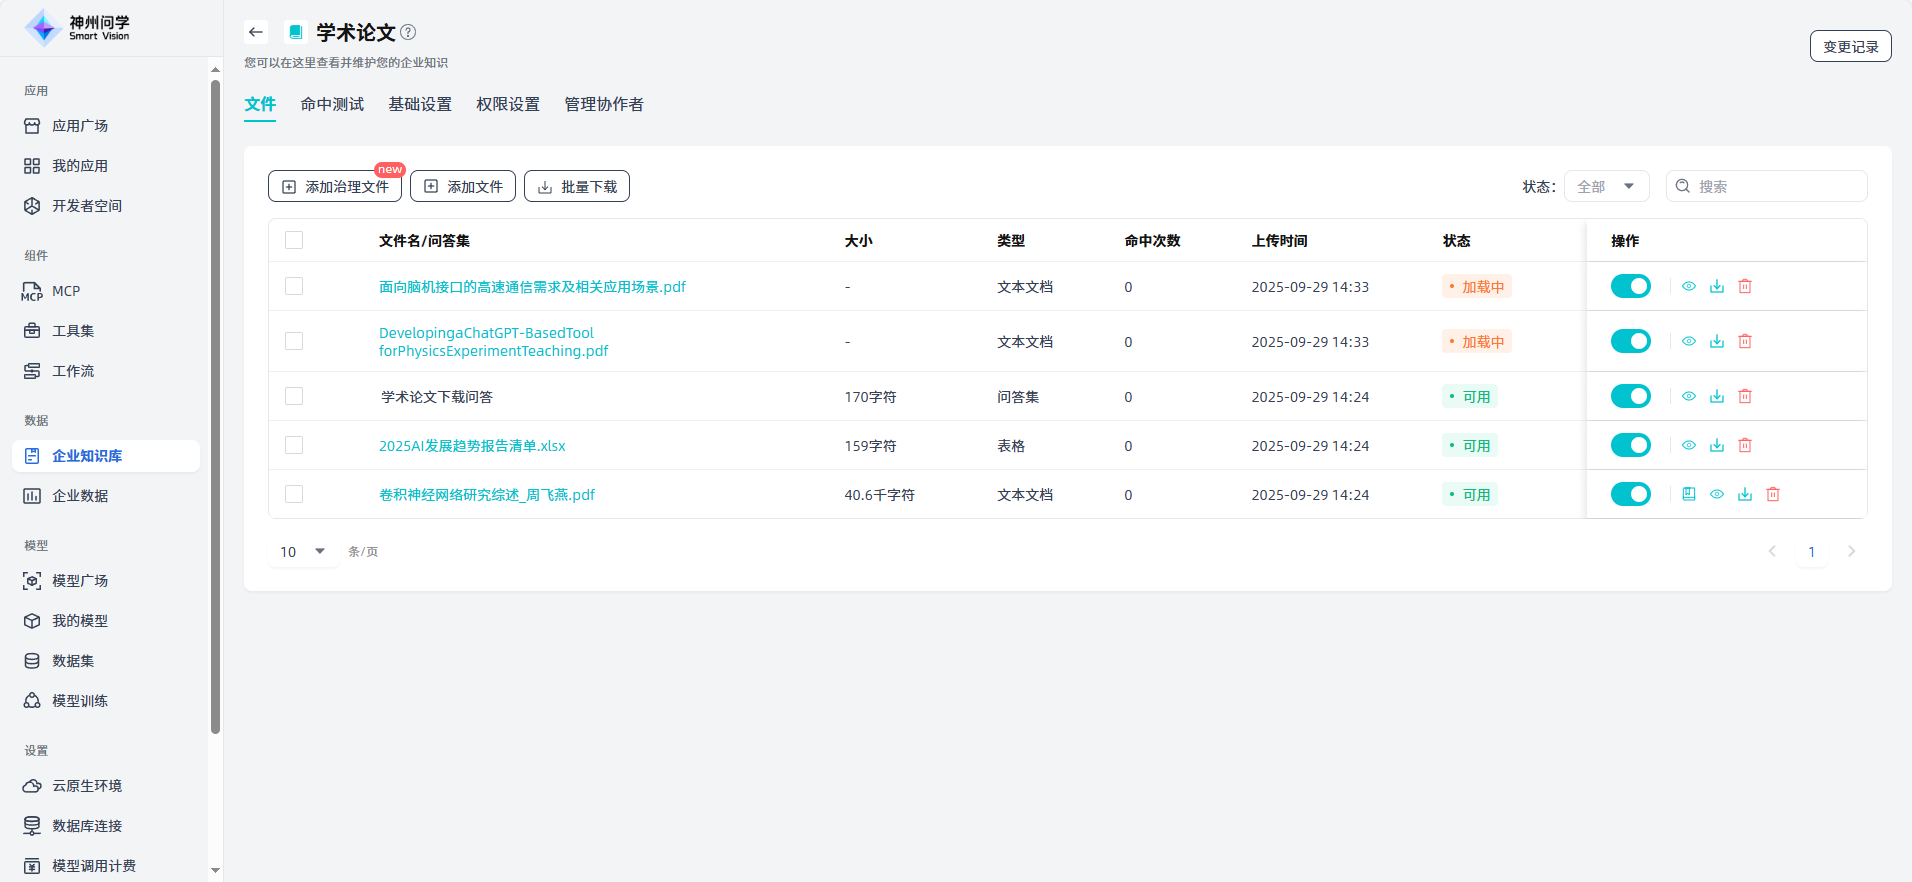The width and height of the screenshot is (1912, 882).
Task: Open the 状态 filter dropdown showing 全部
Action: tap(1606, 186)
